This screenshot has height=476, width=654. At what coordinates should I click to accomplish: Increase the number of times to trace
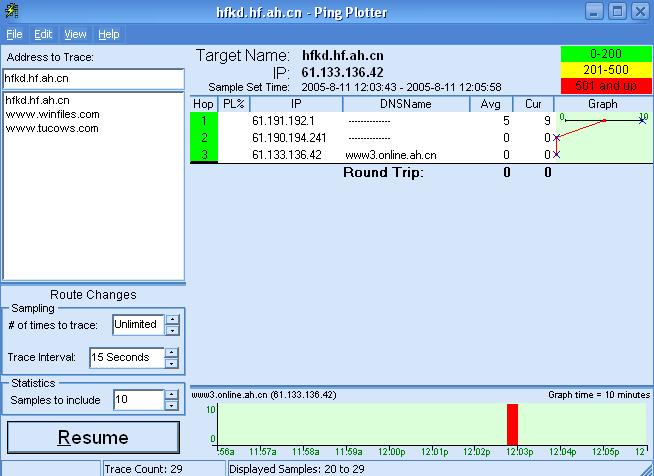click(x=172, y=319)
